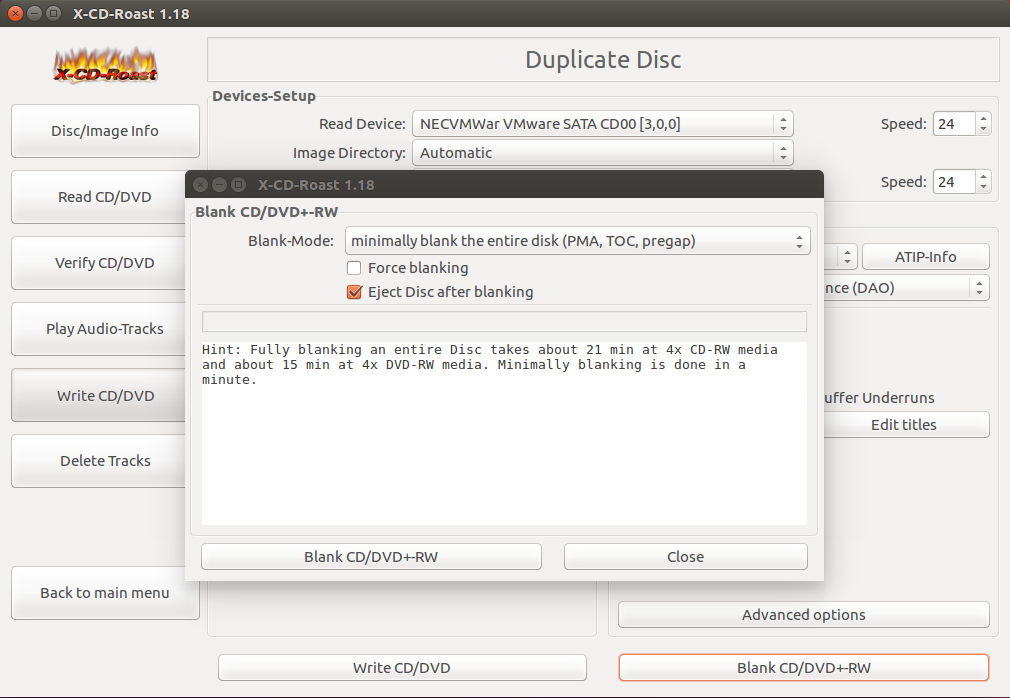Click the Devices-Setup label
1010x698 pixels.
pyautogui.click(x=264, y=96)
